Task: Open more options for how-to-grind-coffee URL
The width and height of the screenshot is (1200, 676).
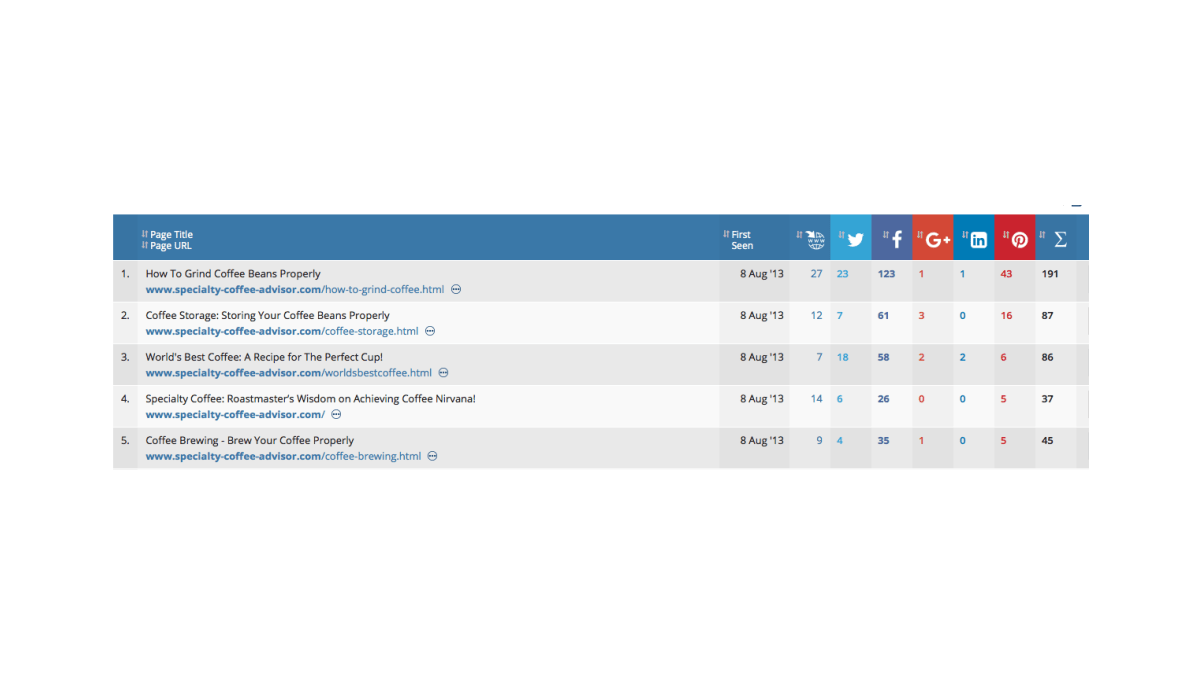Action: click(x=456, y=290)
